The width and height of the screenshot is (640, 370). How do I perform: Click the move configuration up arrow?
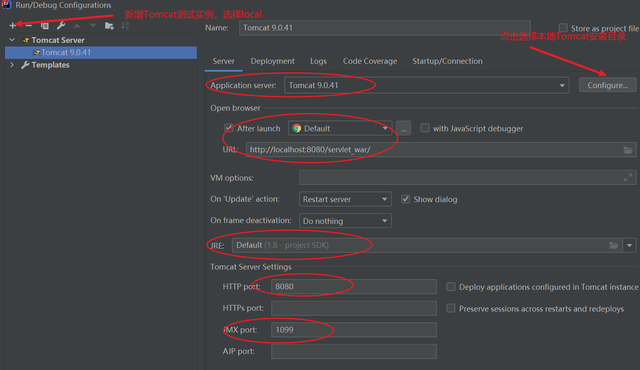(77, 26)
